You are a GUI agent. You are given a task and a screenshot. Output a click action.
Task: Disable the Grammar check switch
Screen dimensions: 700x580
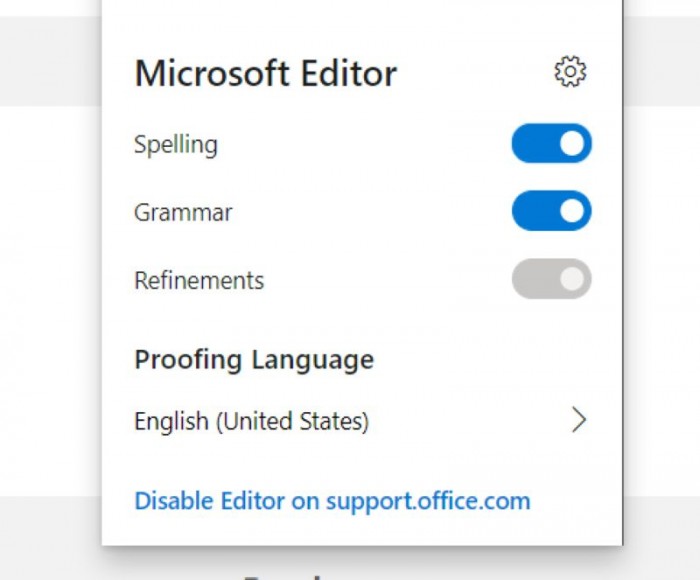click(551, 212)
